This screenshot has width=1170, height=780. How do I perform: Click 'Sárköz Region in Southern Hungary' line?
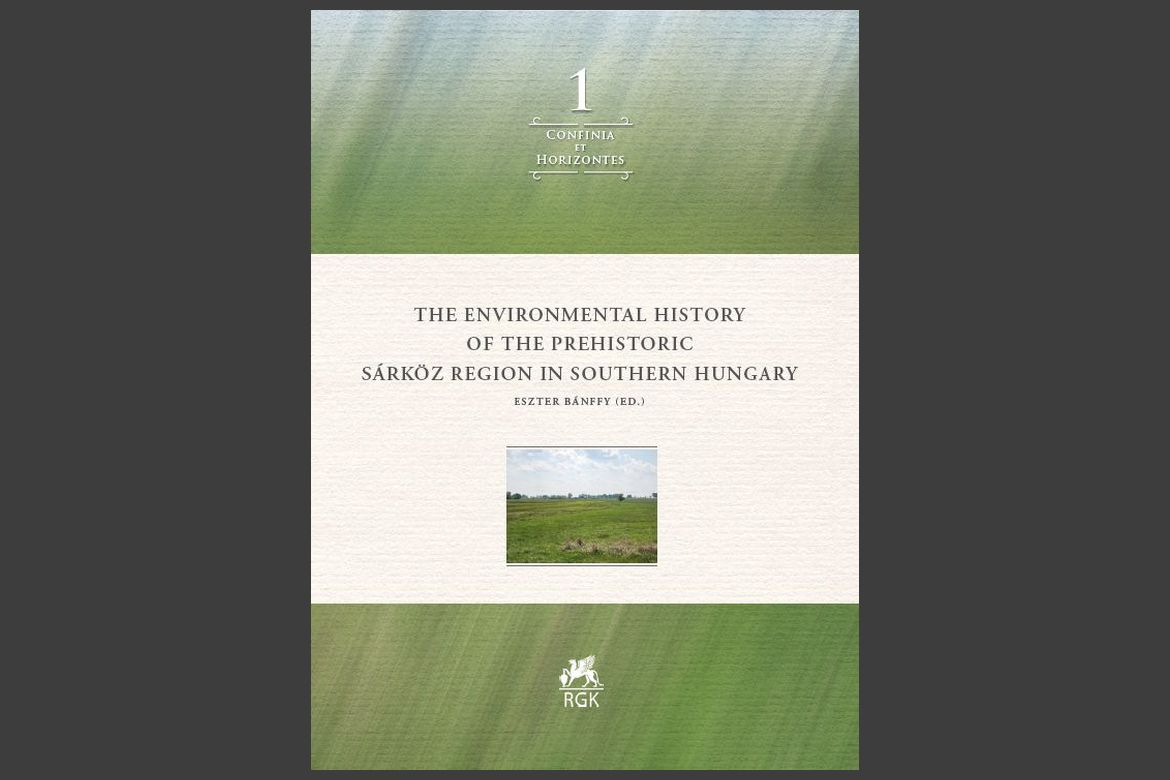(580, 374)
